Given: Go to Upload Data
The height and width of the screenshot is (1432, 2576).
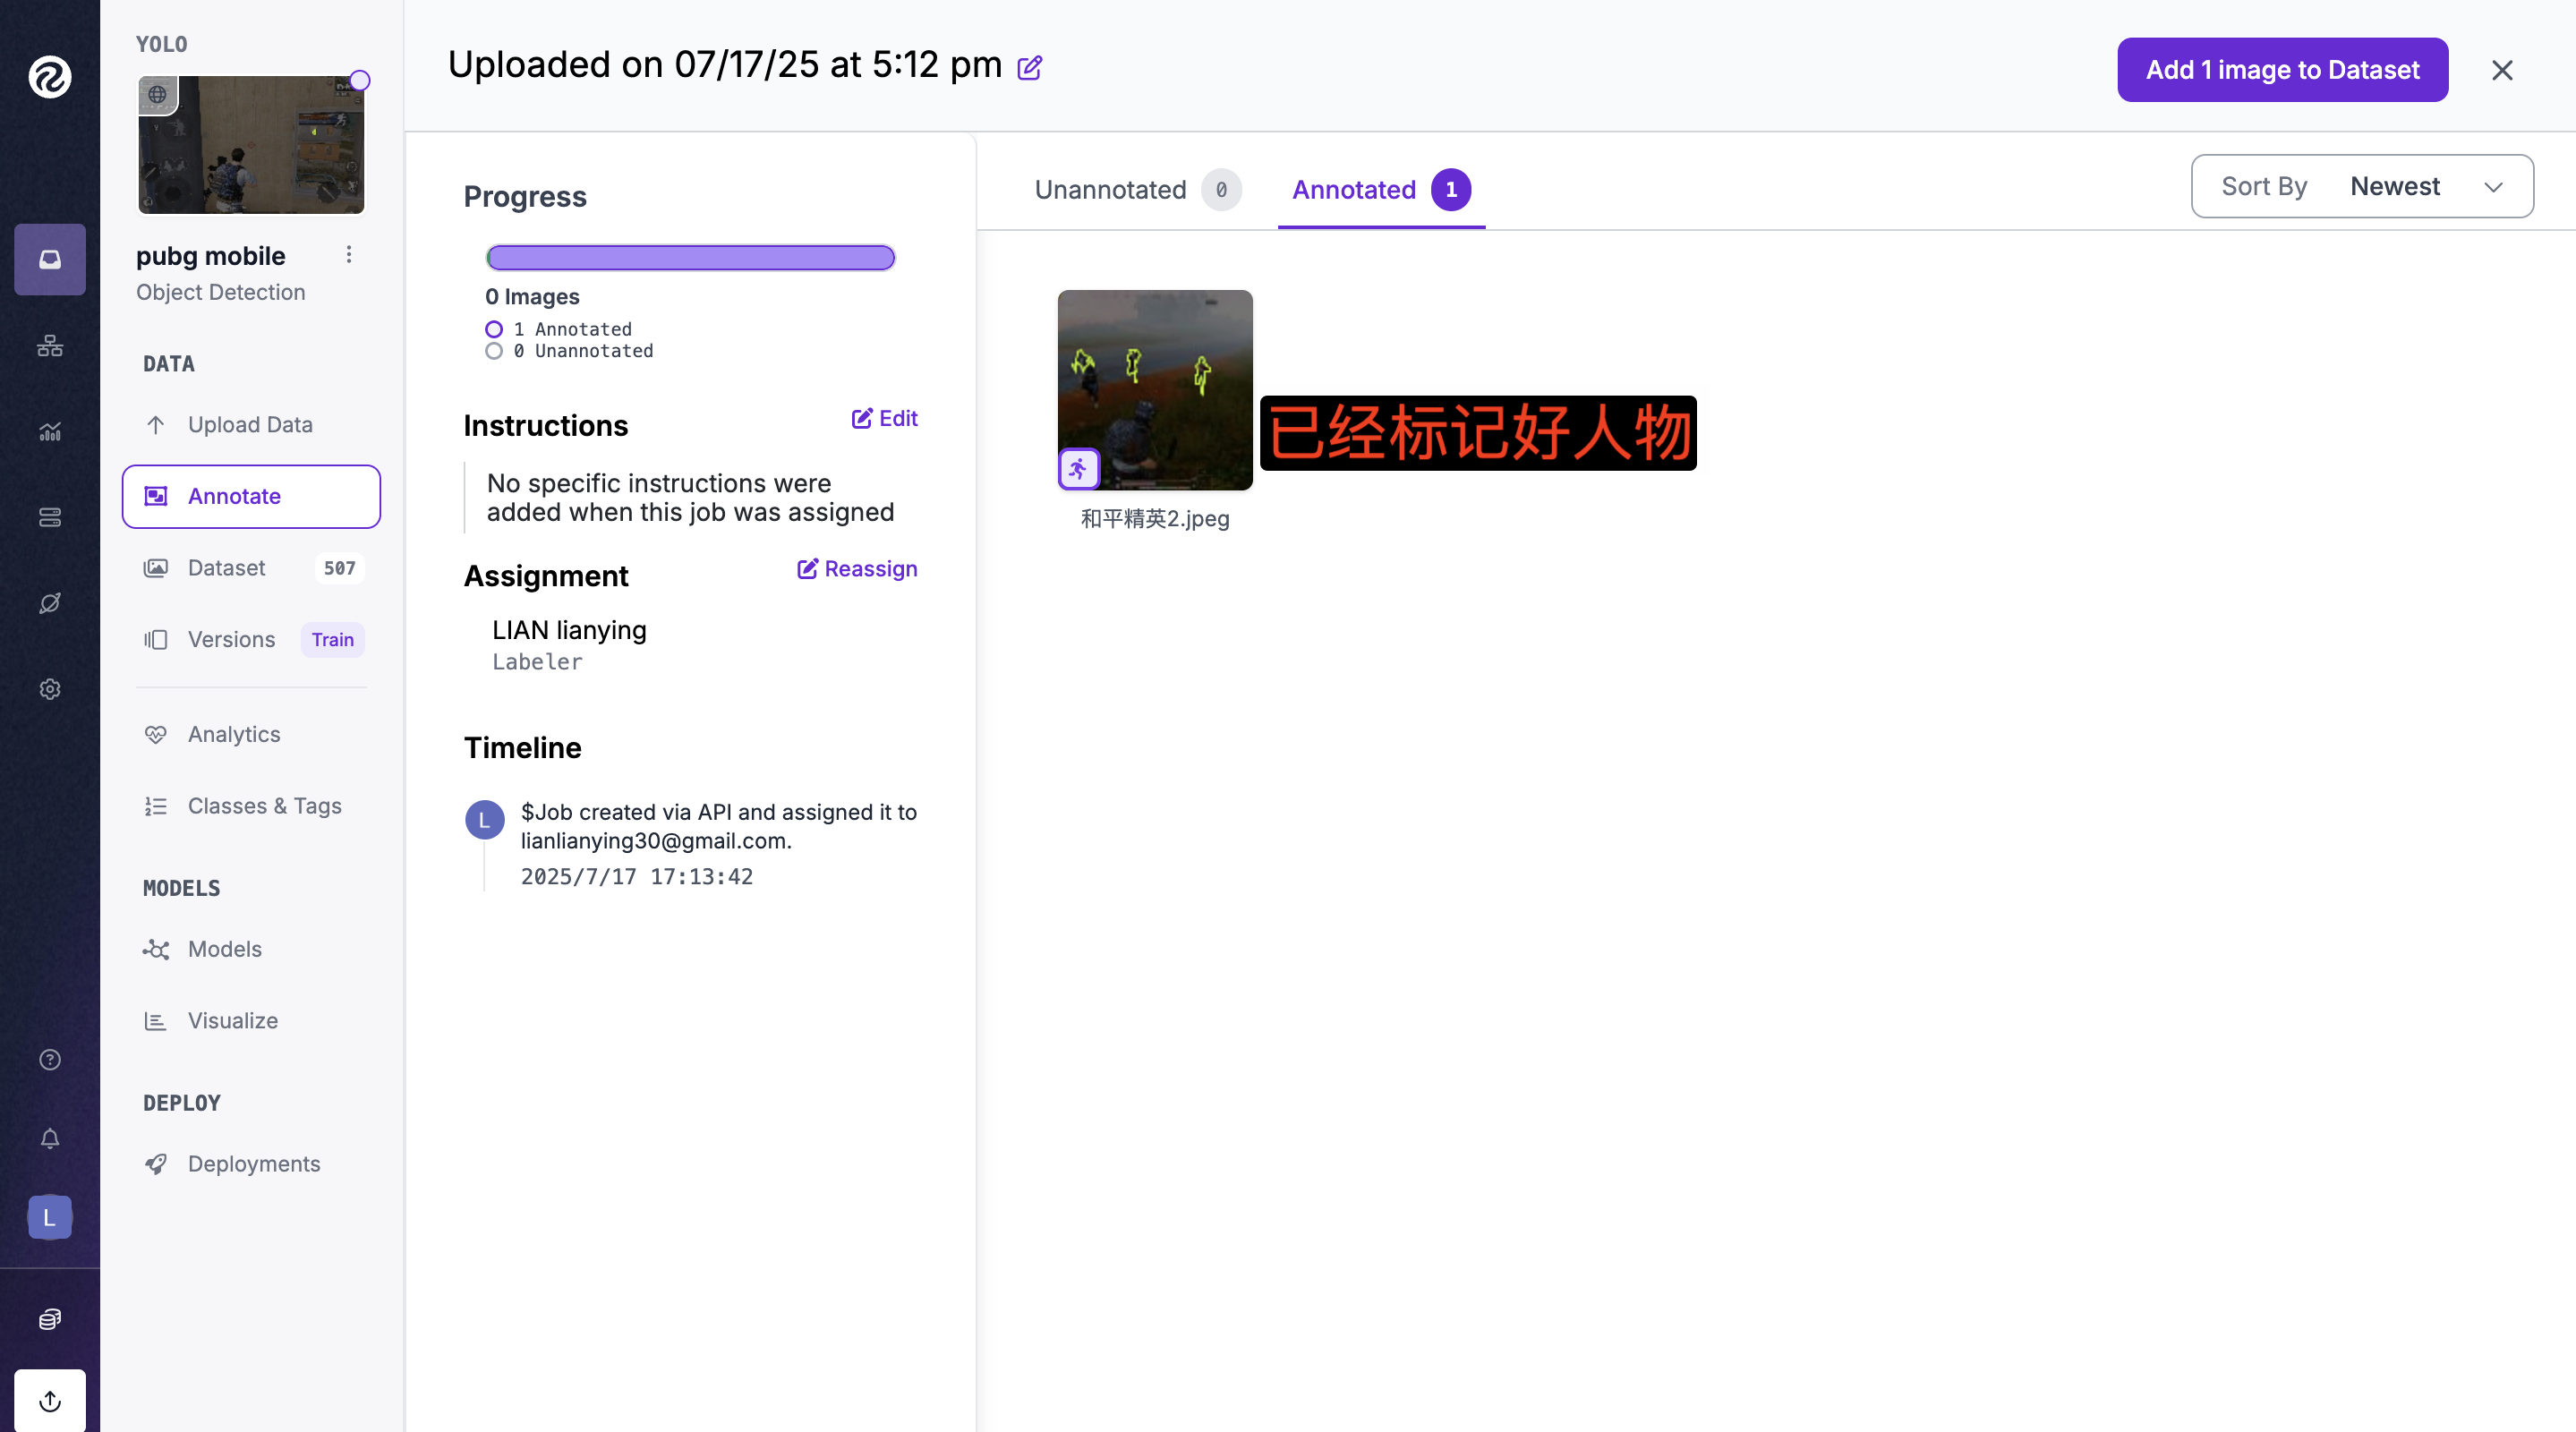Looking at the screenshot, I should (x=251, y=424).
